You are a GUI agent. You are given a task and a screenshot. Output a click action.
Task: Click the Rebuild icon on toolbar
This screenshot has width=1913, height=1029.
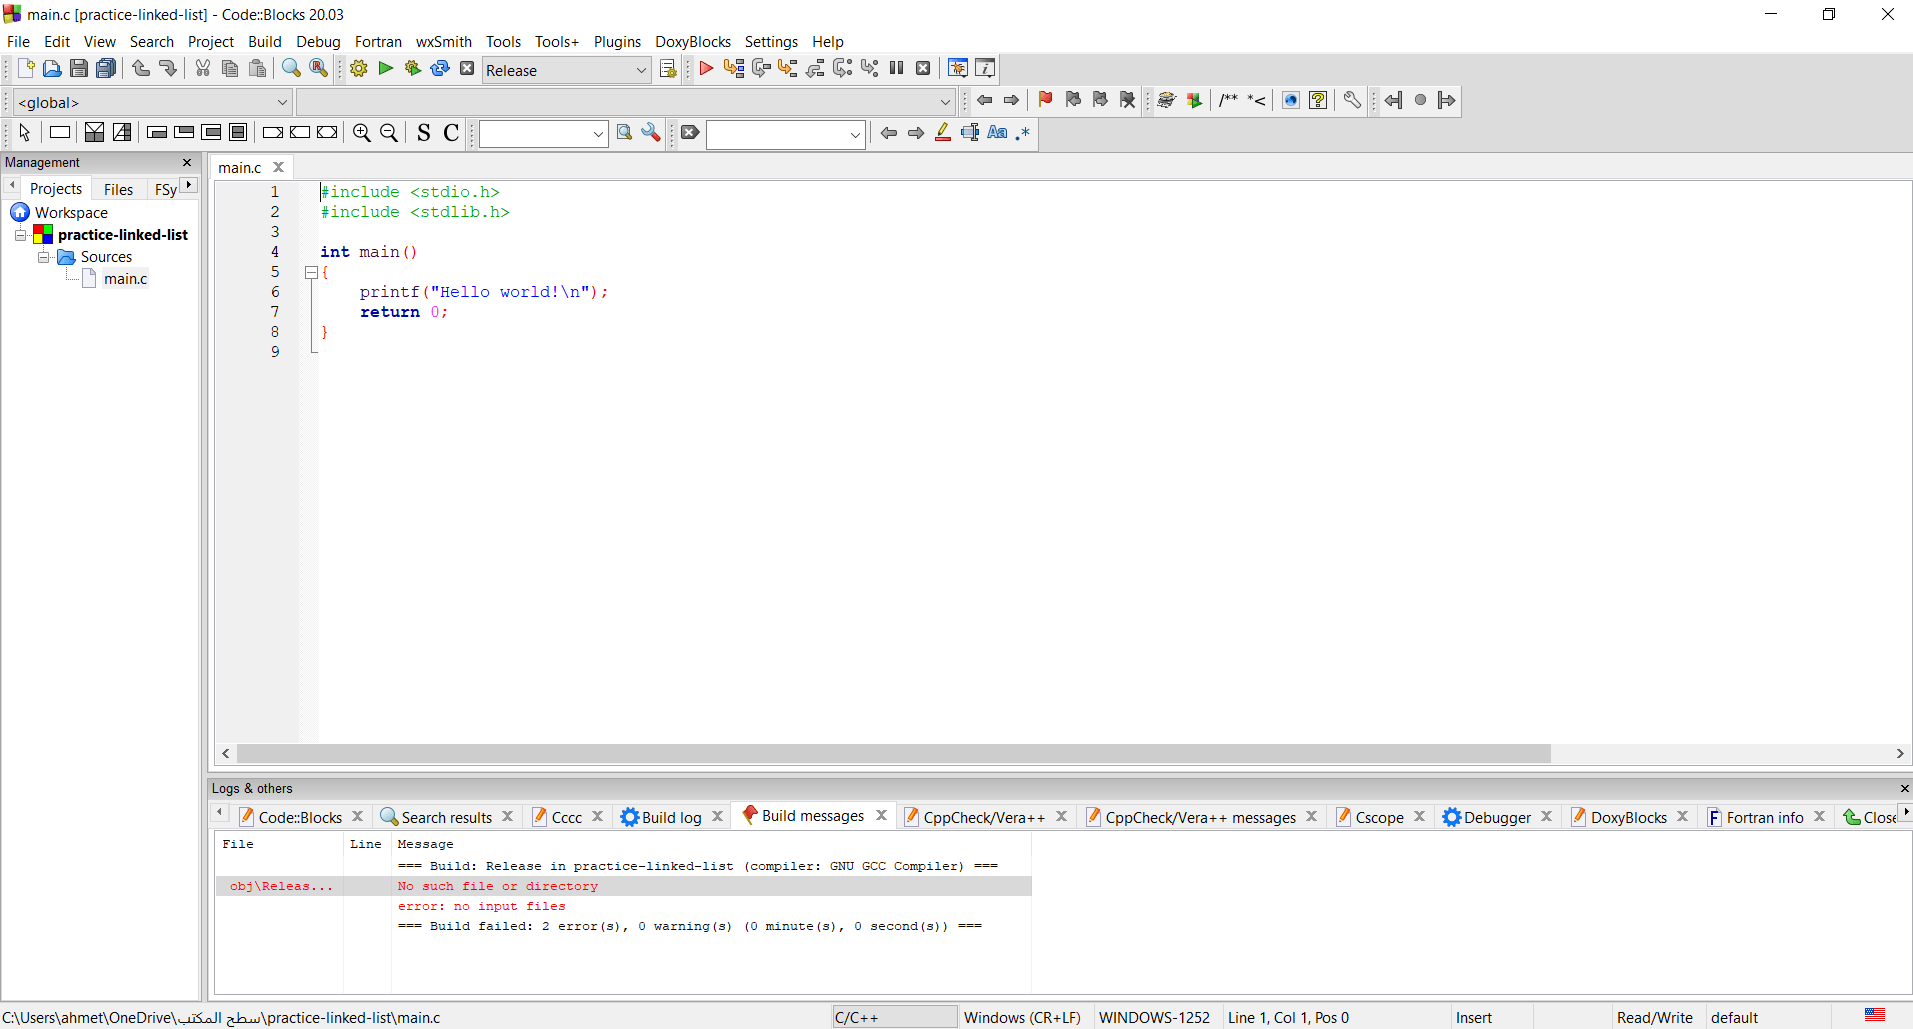[x=440, y=68]
